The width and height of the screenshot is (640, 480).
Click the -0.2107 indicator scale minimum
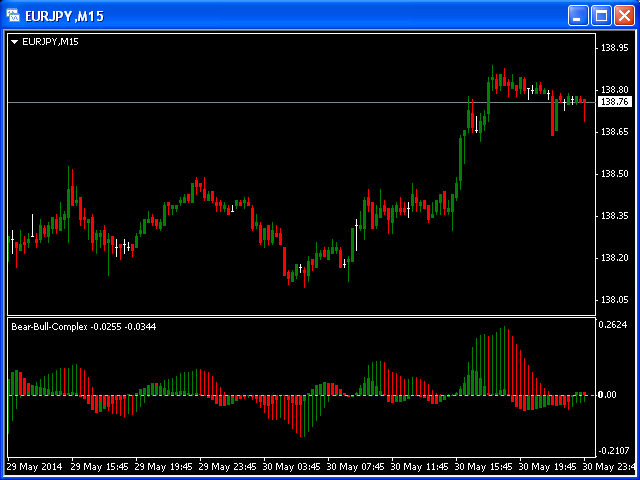613,451
